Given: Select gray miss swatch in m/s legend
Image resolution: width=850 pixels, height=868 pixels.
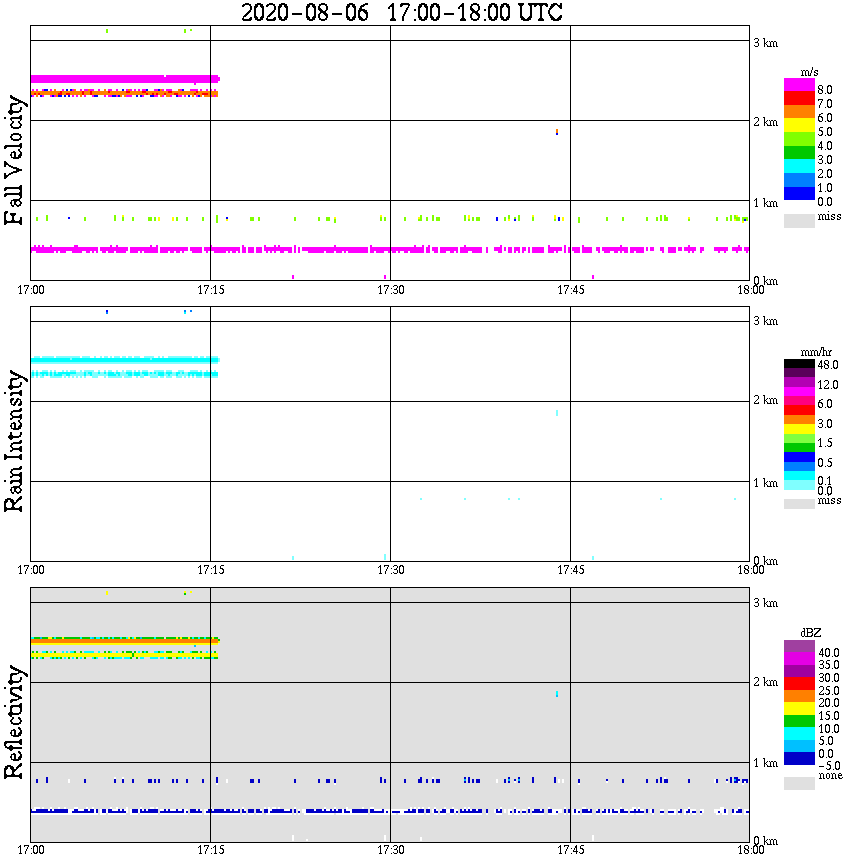Looking at the screenshot, I should click(799, 220).
